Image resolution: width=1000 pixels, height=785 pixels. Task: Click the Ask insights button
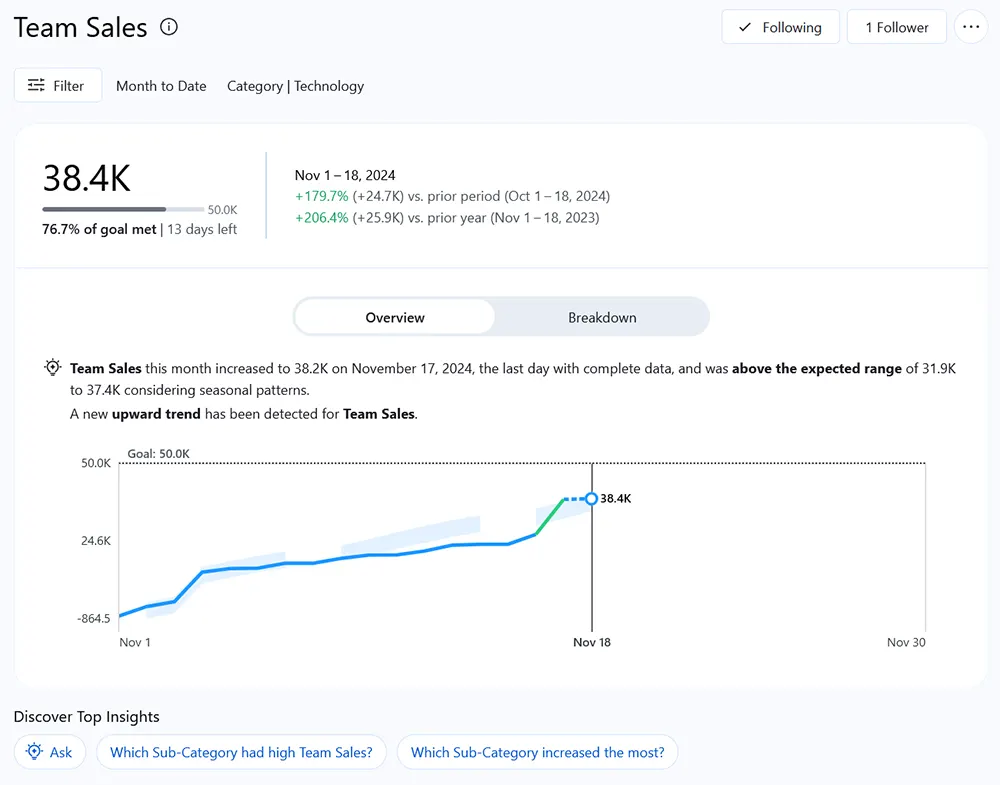coord(50,752)
